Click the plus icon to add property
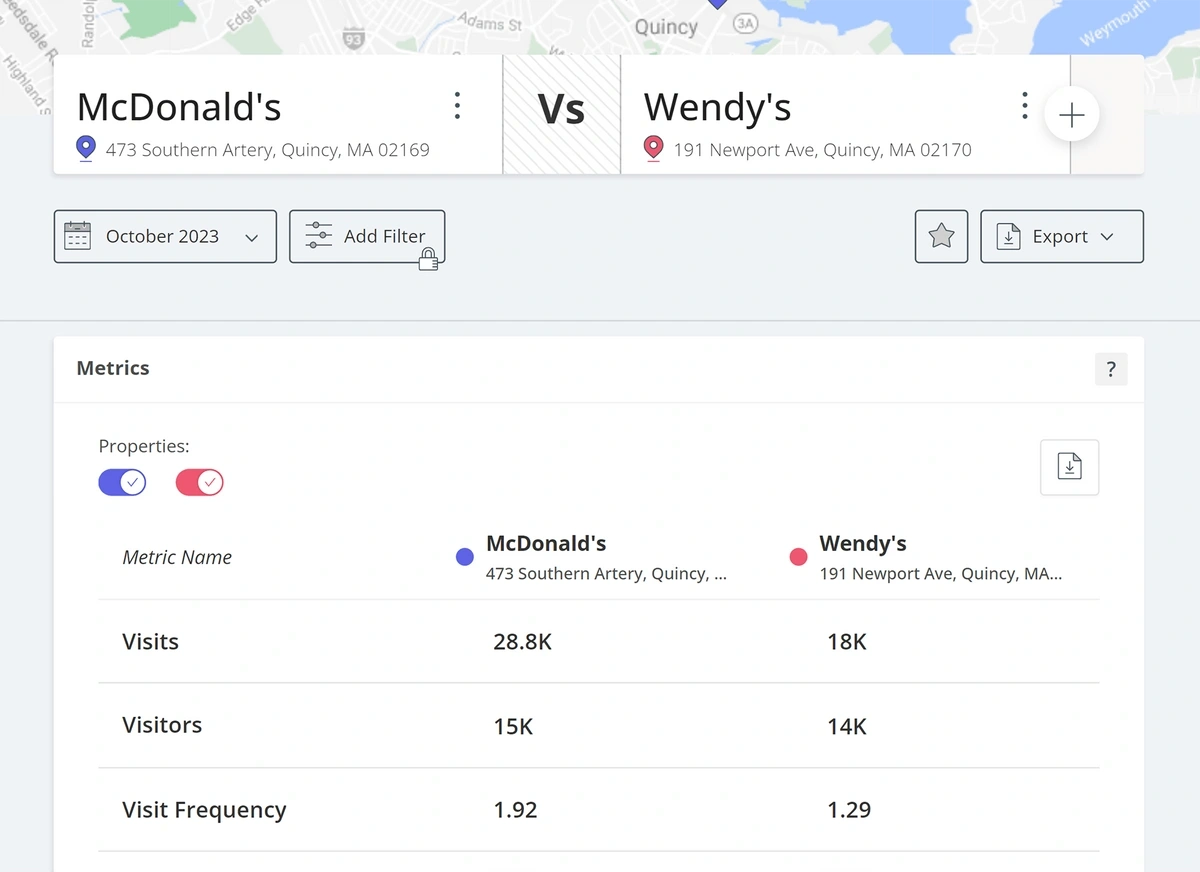1200x872 pixels. 1071,116
